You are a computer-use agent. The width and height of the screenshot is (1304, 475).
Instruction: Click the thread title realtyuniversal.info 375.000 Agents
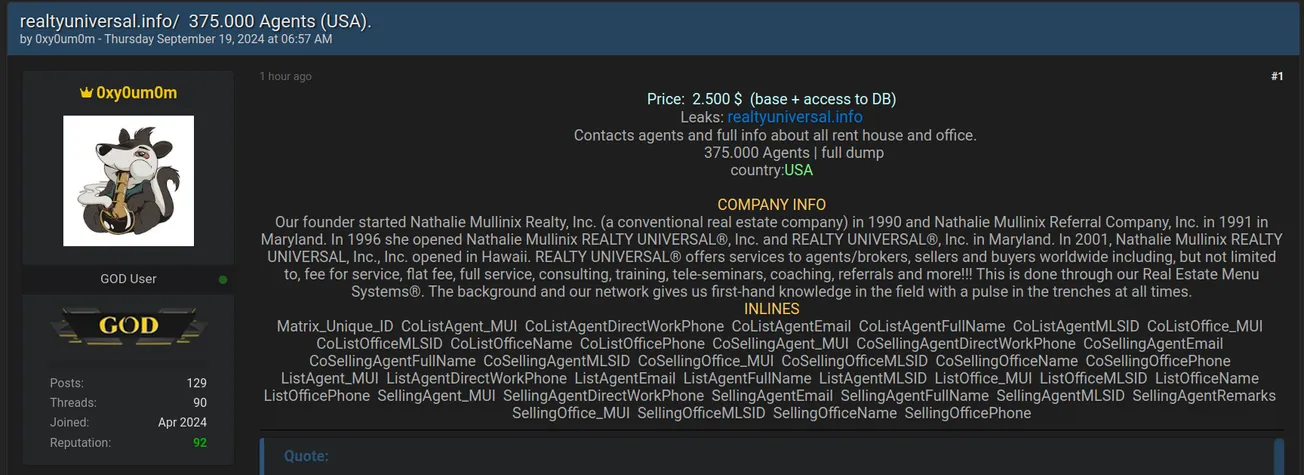pyautogui.click(x=196, y=21)
